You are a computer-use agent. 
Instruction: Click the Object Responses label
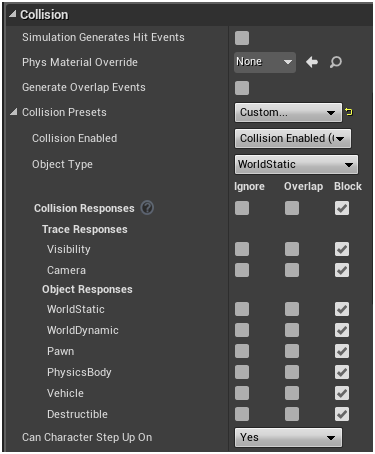tap(87, 289)
